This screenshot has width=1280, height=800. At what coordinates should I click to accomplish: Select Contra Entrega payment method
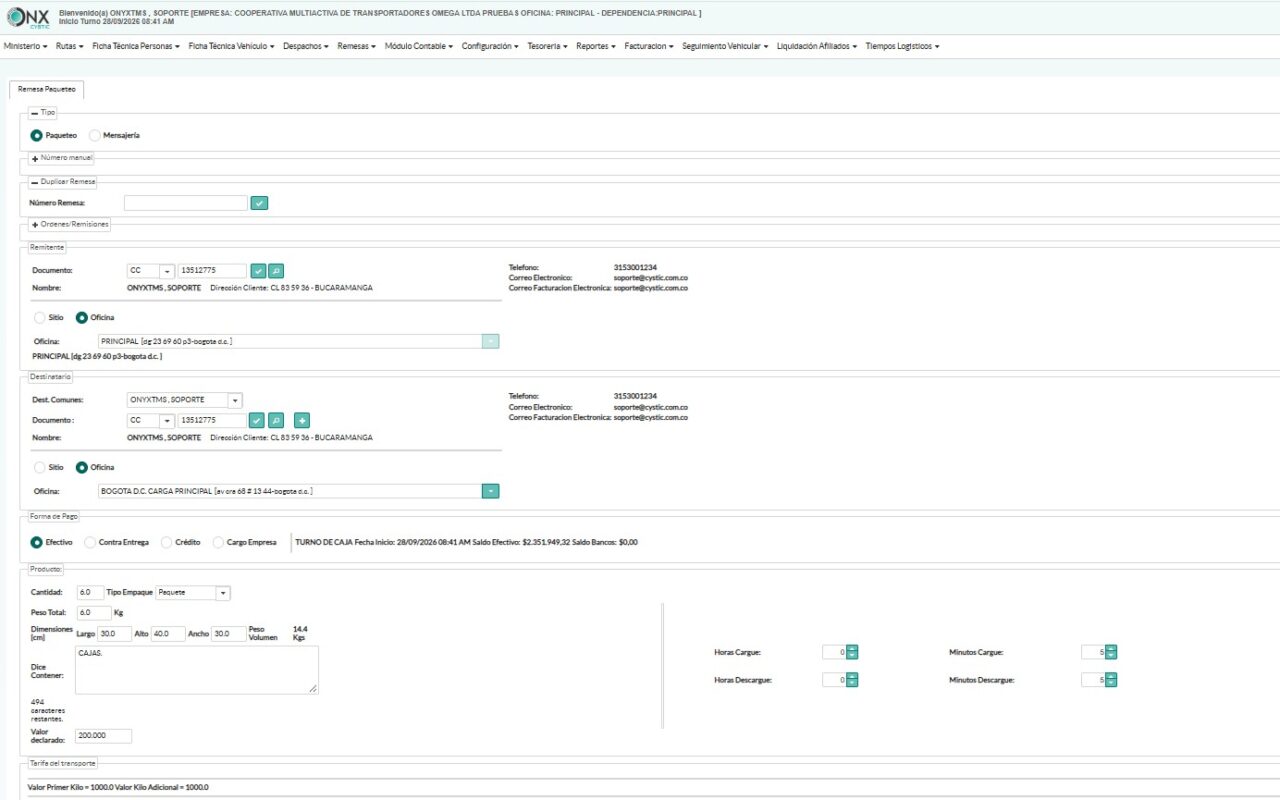click(x=90, y=542)
